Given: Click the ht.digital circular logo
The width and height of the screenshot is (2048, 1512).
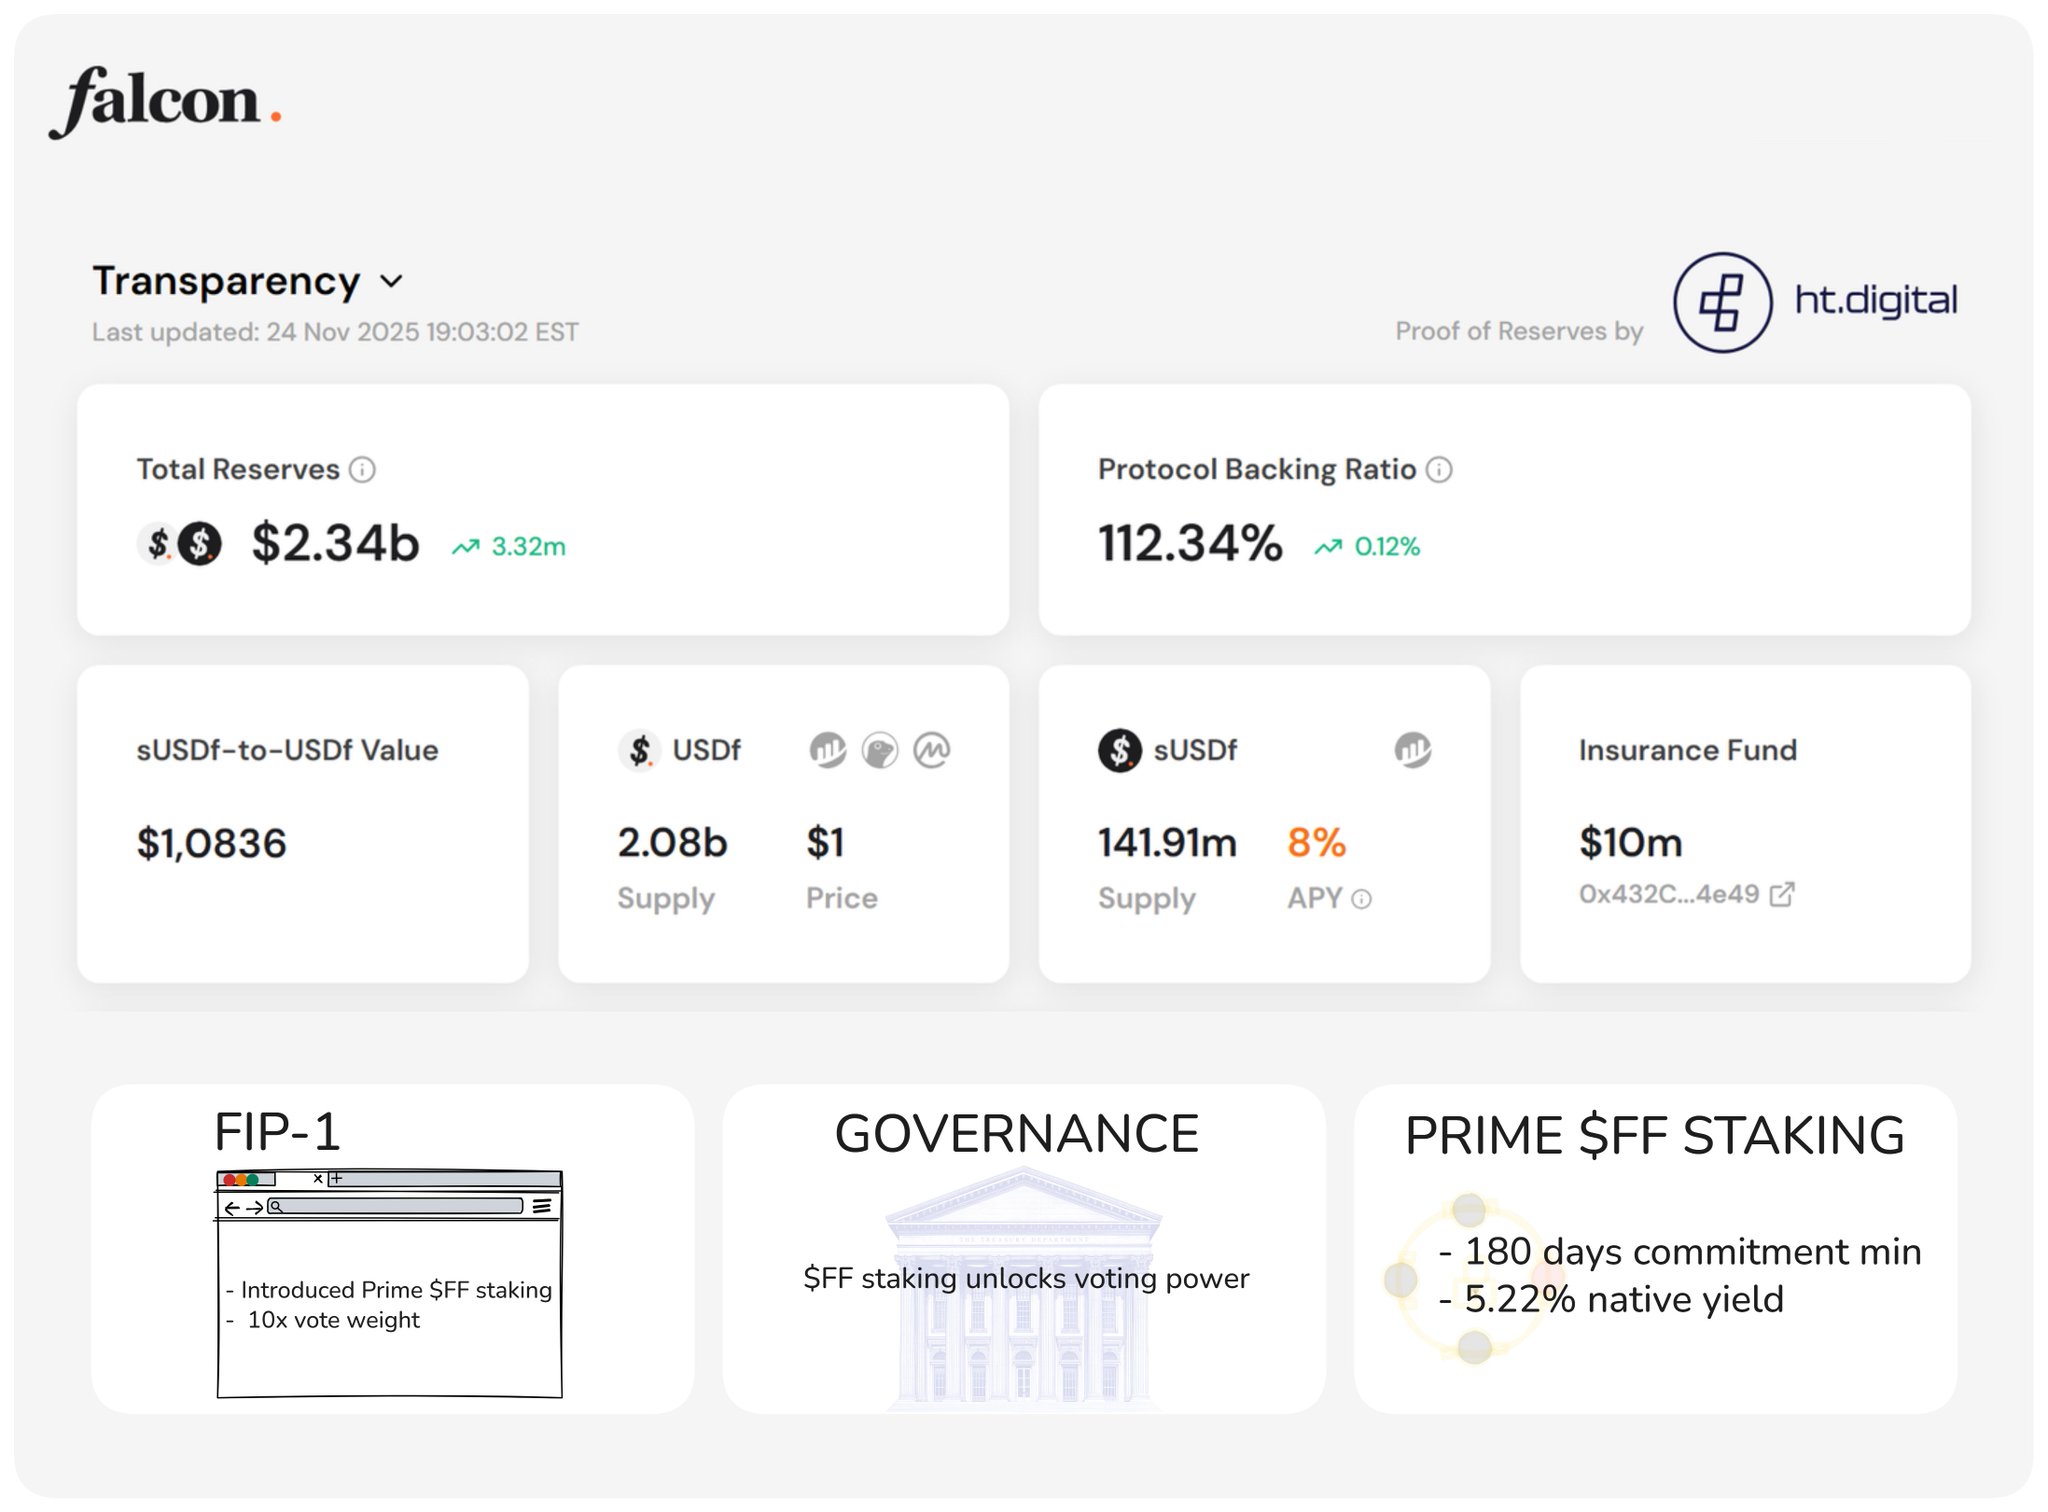Looking at the screenshot, I should [x=1721, y=302].
